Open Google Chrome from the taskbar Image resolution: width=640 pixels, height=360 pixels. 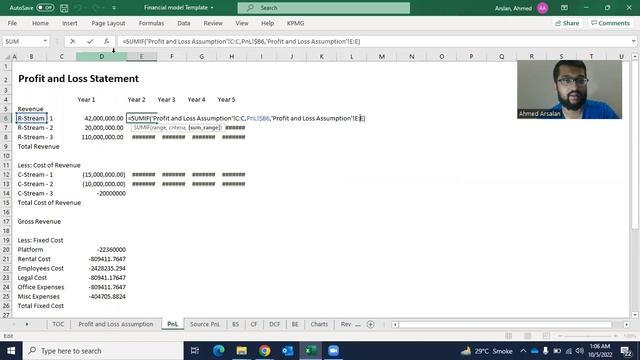[x=264, y=351]
